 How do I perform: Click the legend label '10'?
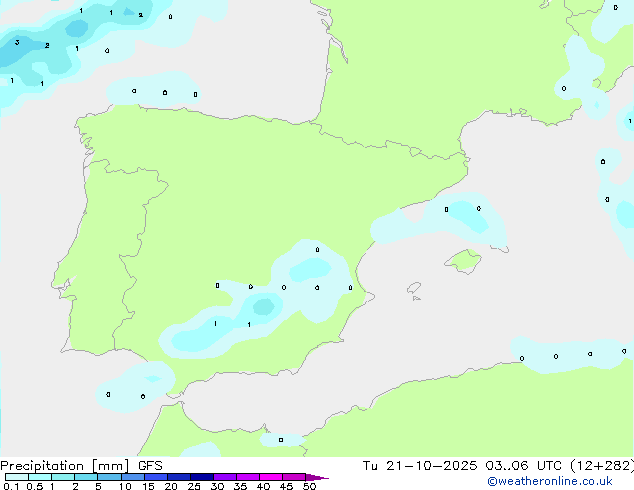click(125, 486)
